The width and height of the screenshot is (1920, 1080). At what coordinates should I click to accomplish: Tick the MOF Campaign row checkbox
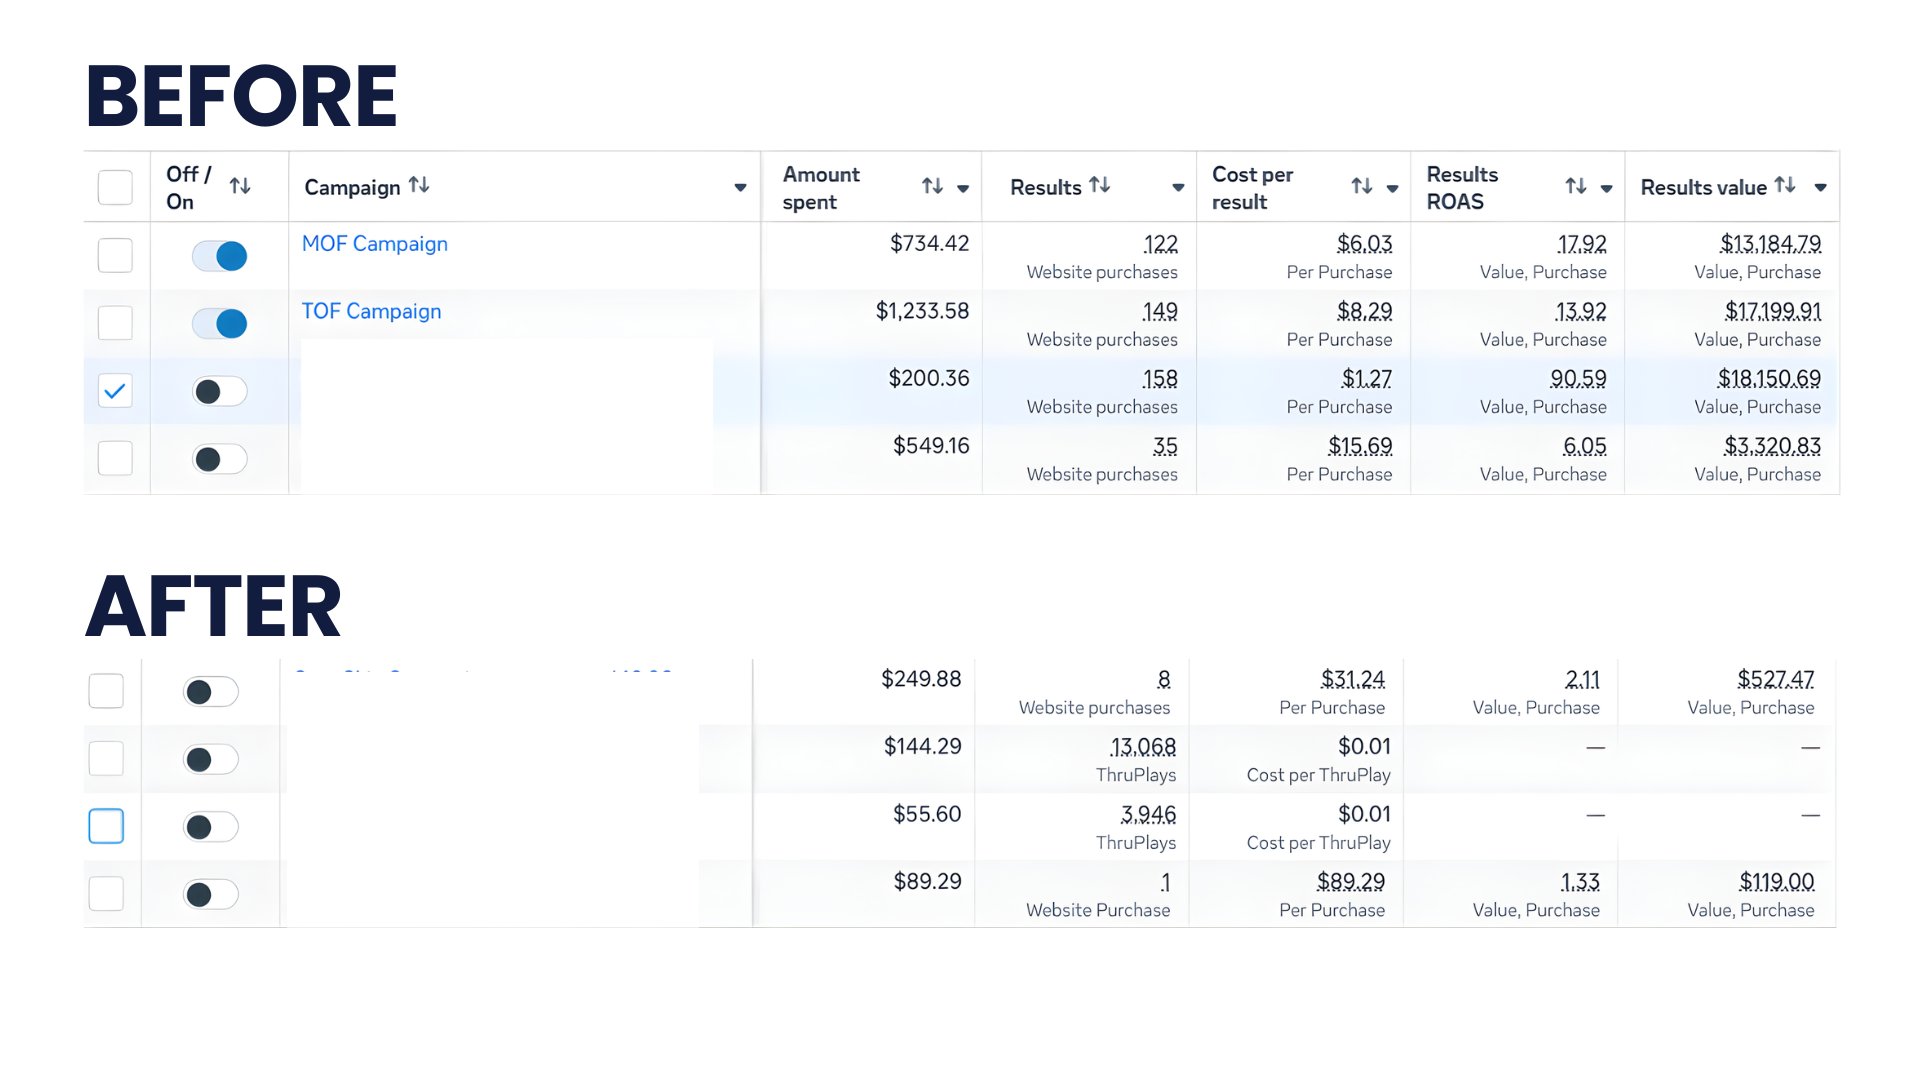click(x=115, y=256)
